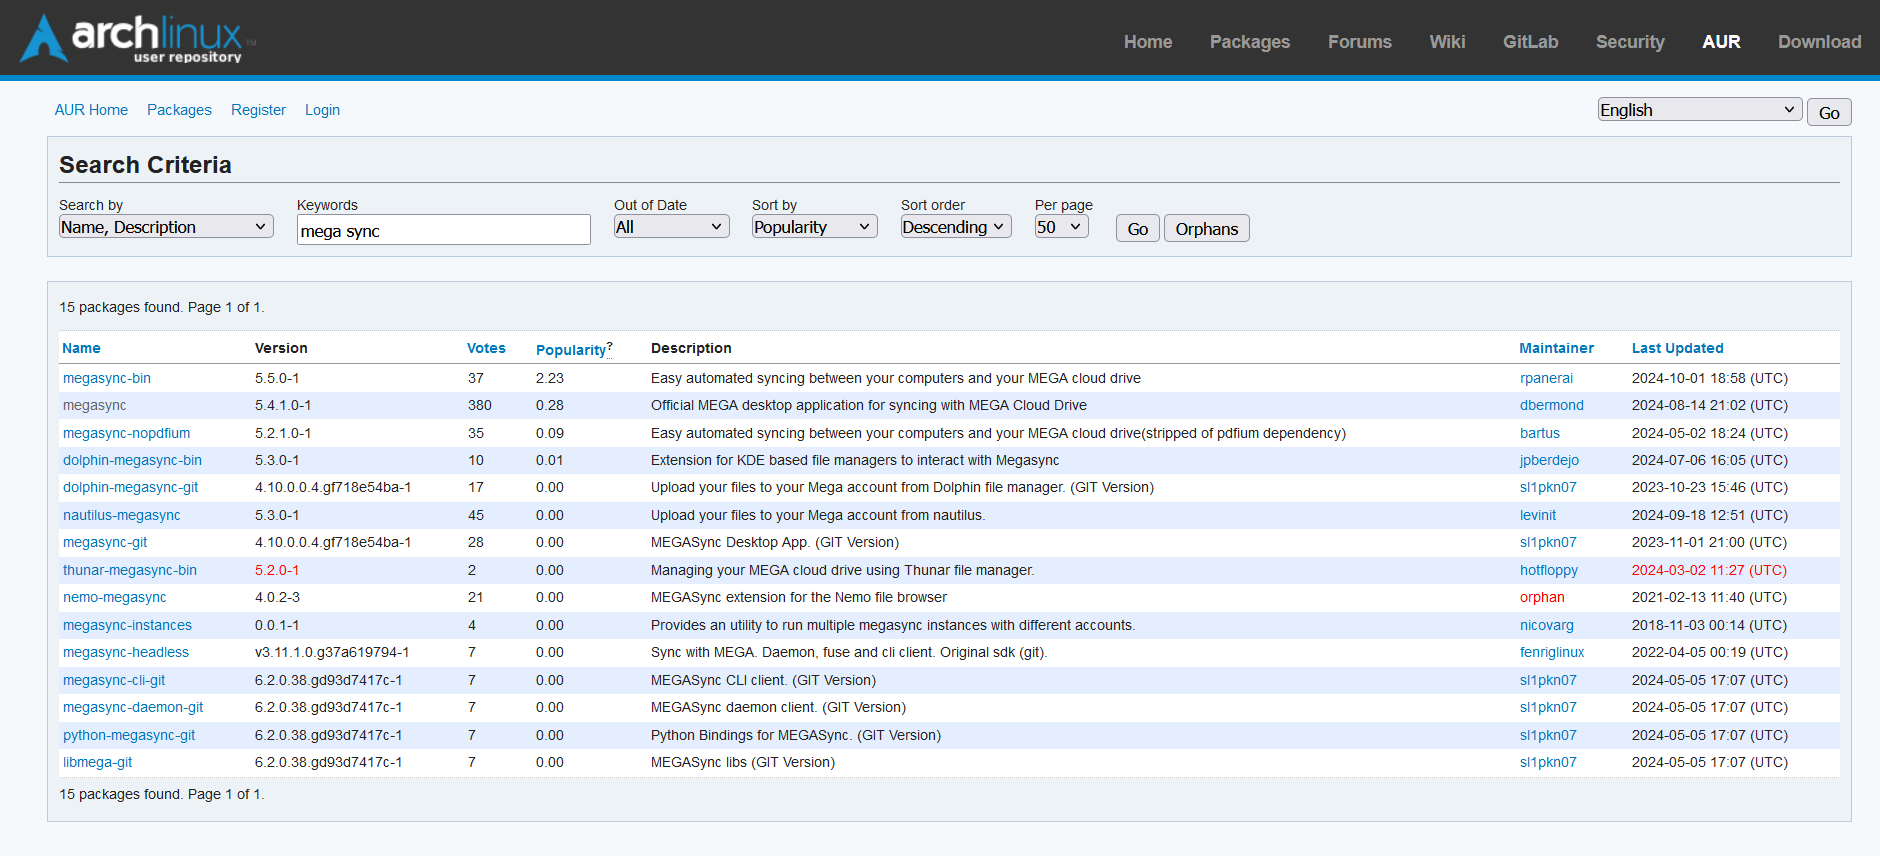Click the Keywords search field
1880x856 pixels.
(x=443, y=230)
